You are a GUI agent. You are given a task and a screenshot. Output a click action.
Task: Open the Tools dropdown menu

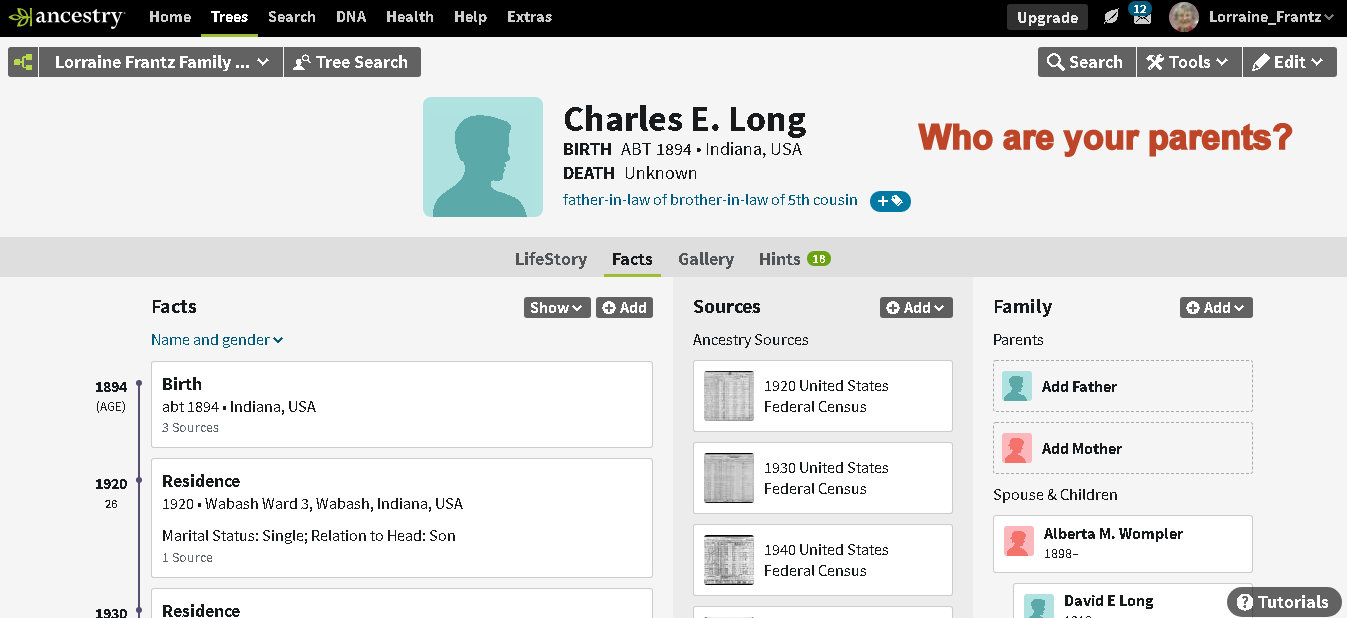click(x=1188, y=62)
